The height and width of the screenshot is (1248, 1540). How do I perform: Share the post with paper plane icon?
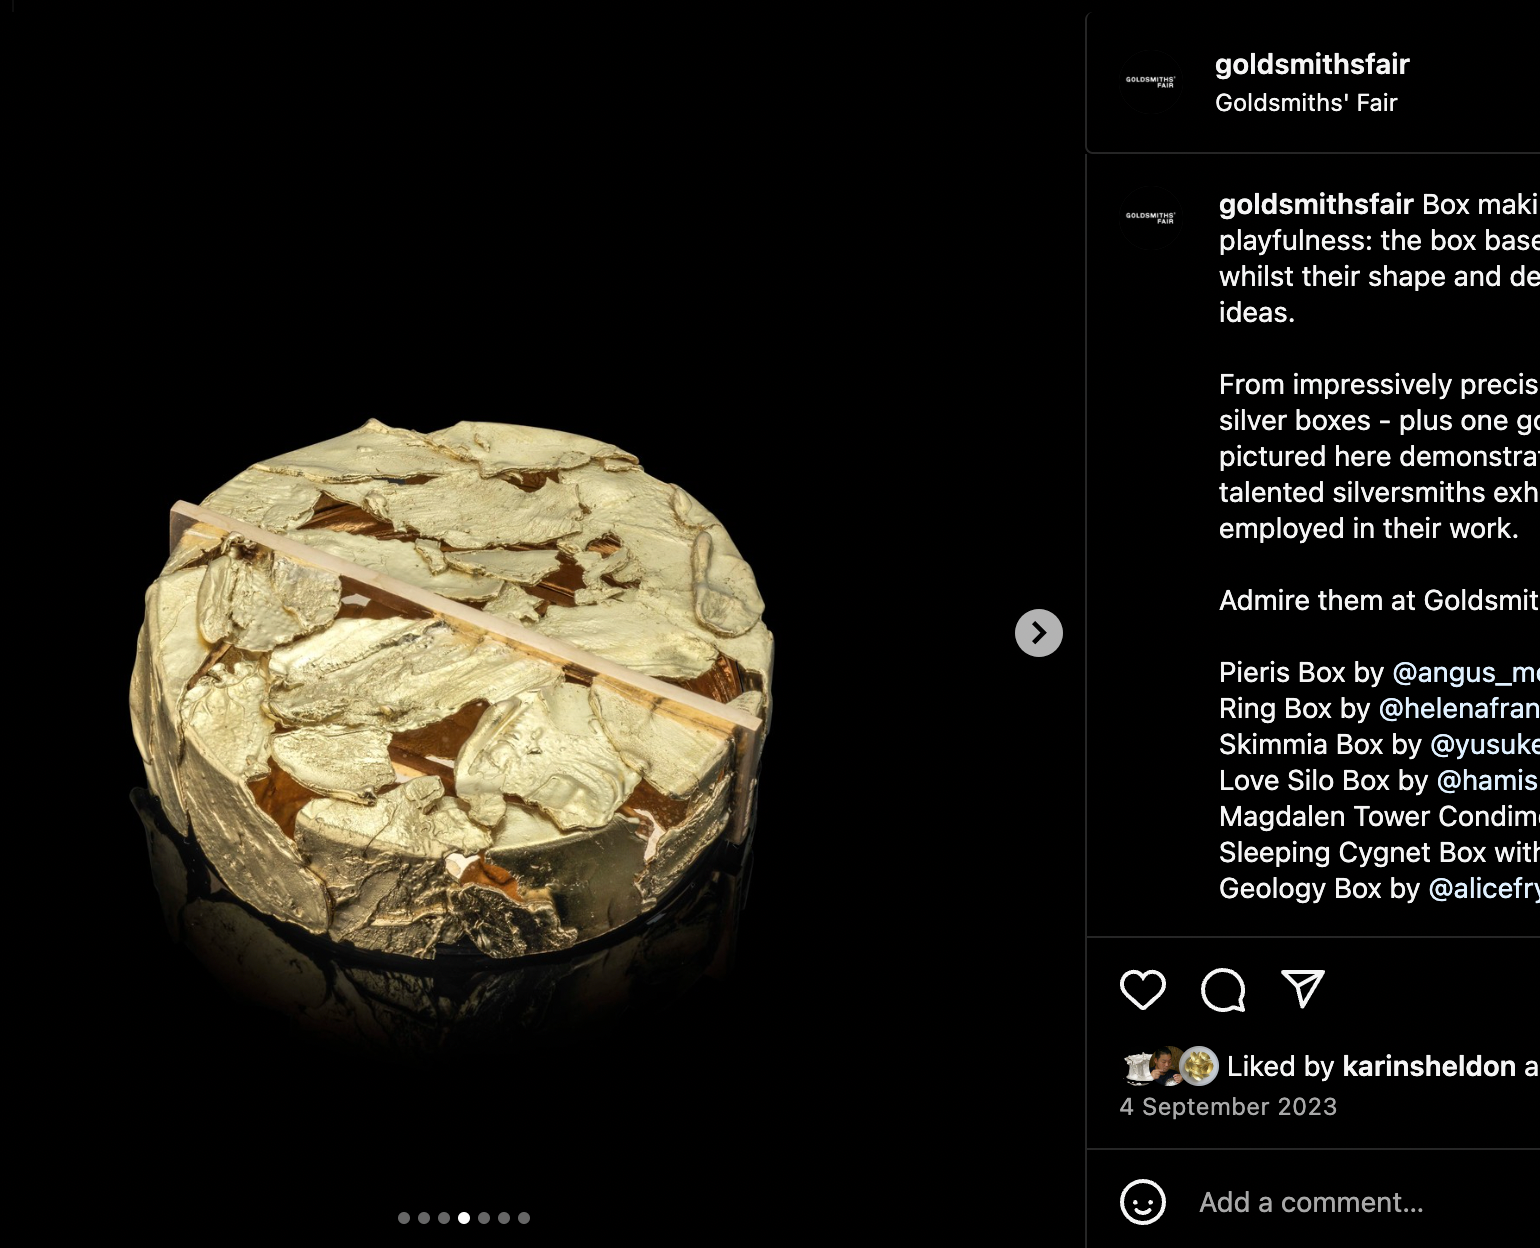1303,989
